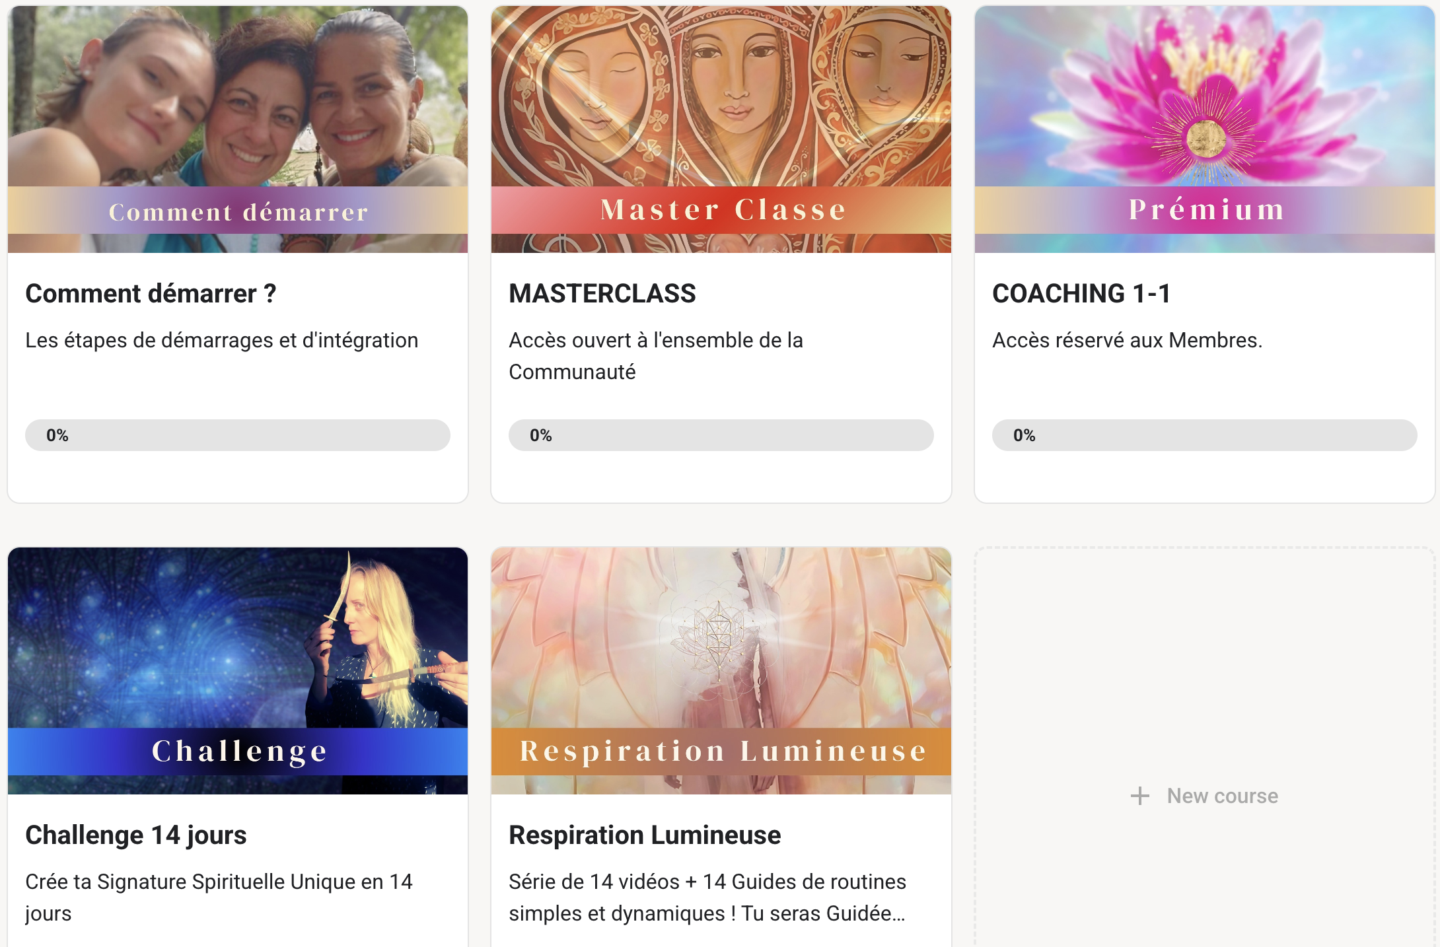Click the MASTERCLASS progress bar
Image resolution: width=1440 pixels, height=947 pixels.
[721, 435]
